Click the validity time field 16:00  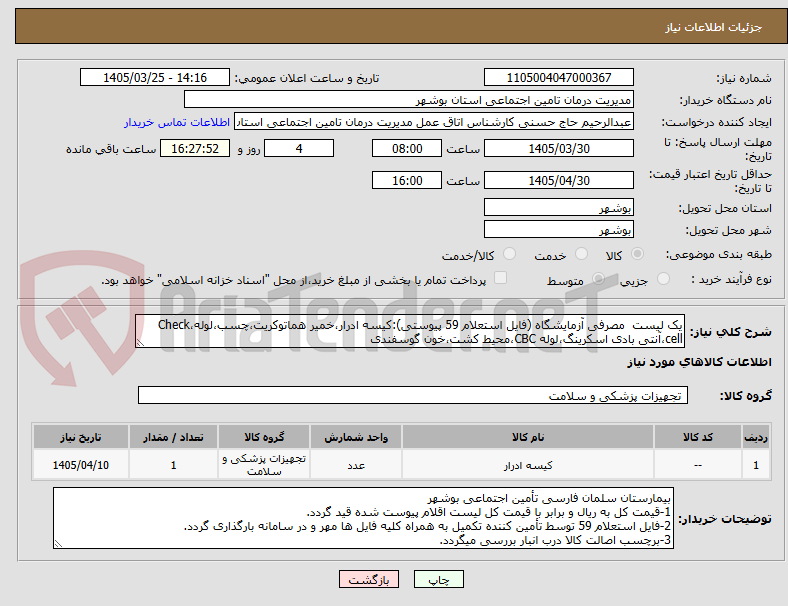point(407,180)
